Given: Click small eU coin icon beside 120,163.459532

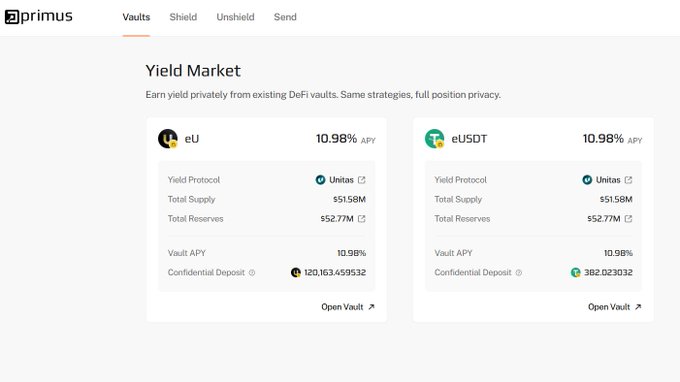Looking at the screenshot, I should 296,272.
